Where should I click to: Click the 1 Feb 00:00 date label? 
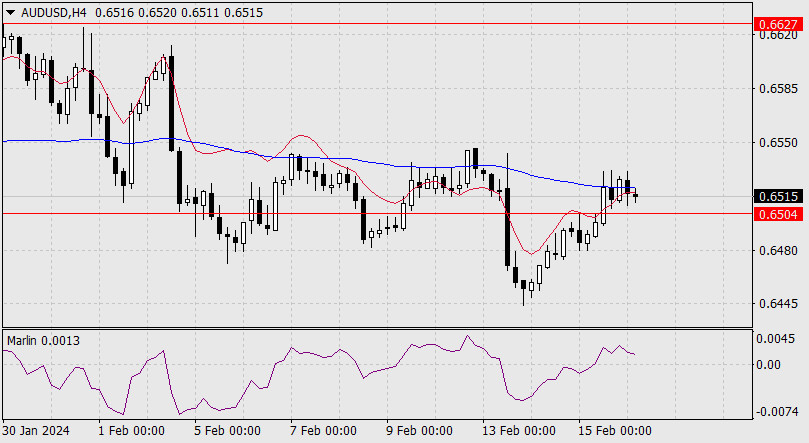point(131,431)
